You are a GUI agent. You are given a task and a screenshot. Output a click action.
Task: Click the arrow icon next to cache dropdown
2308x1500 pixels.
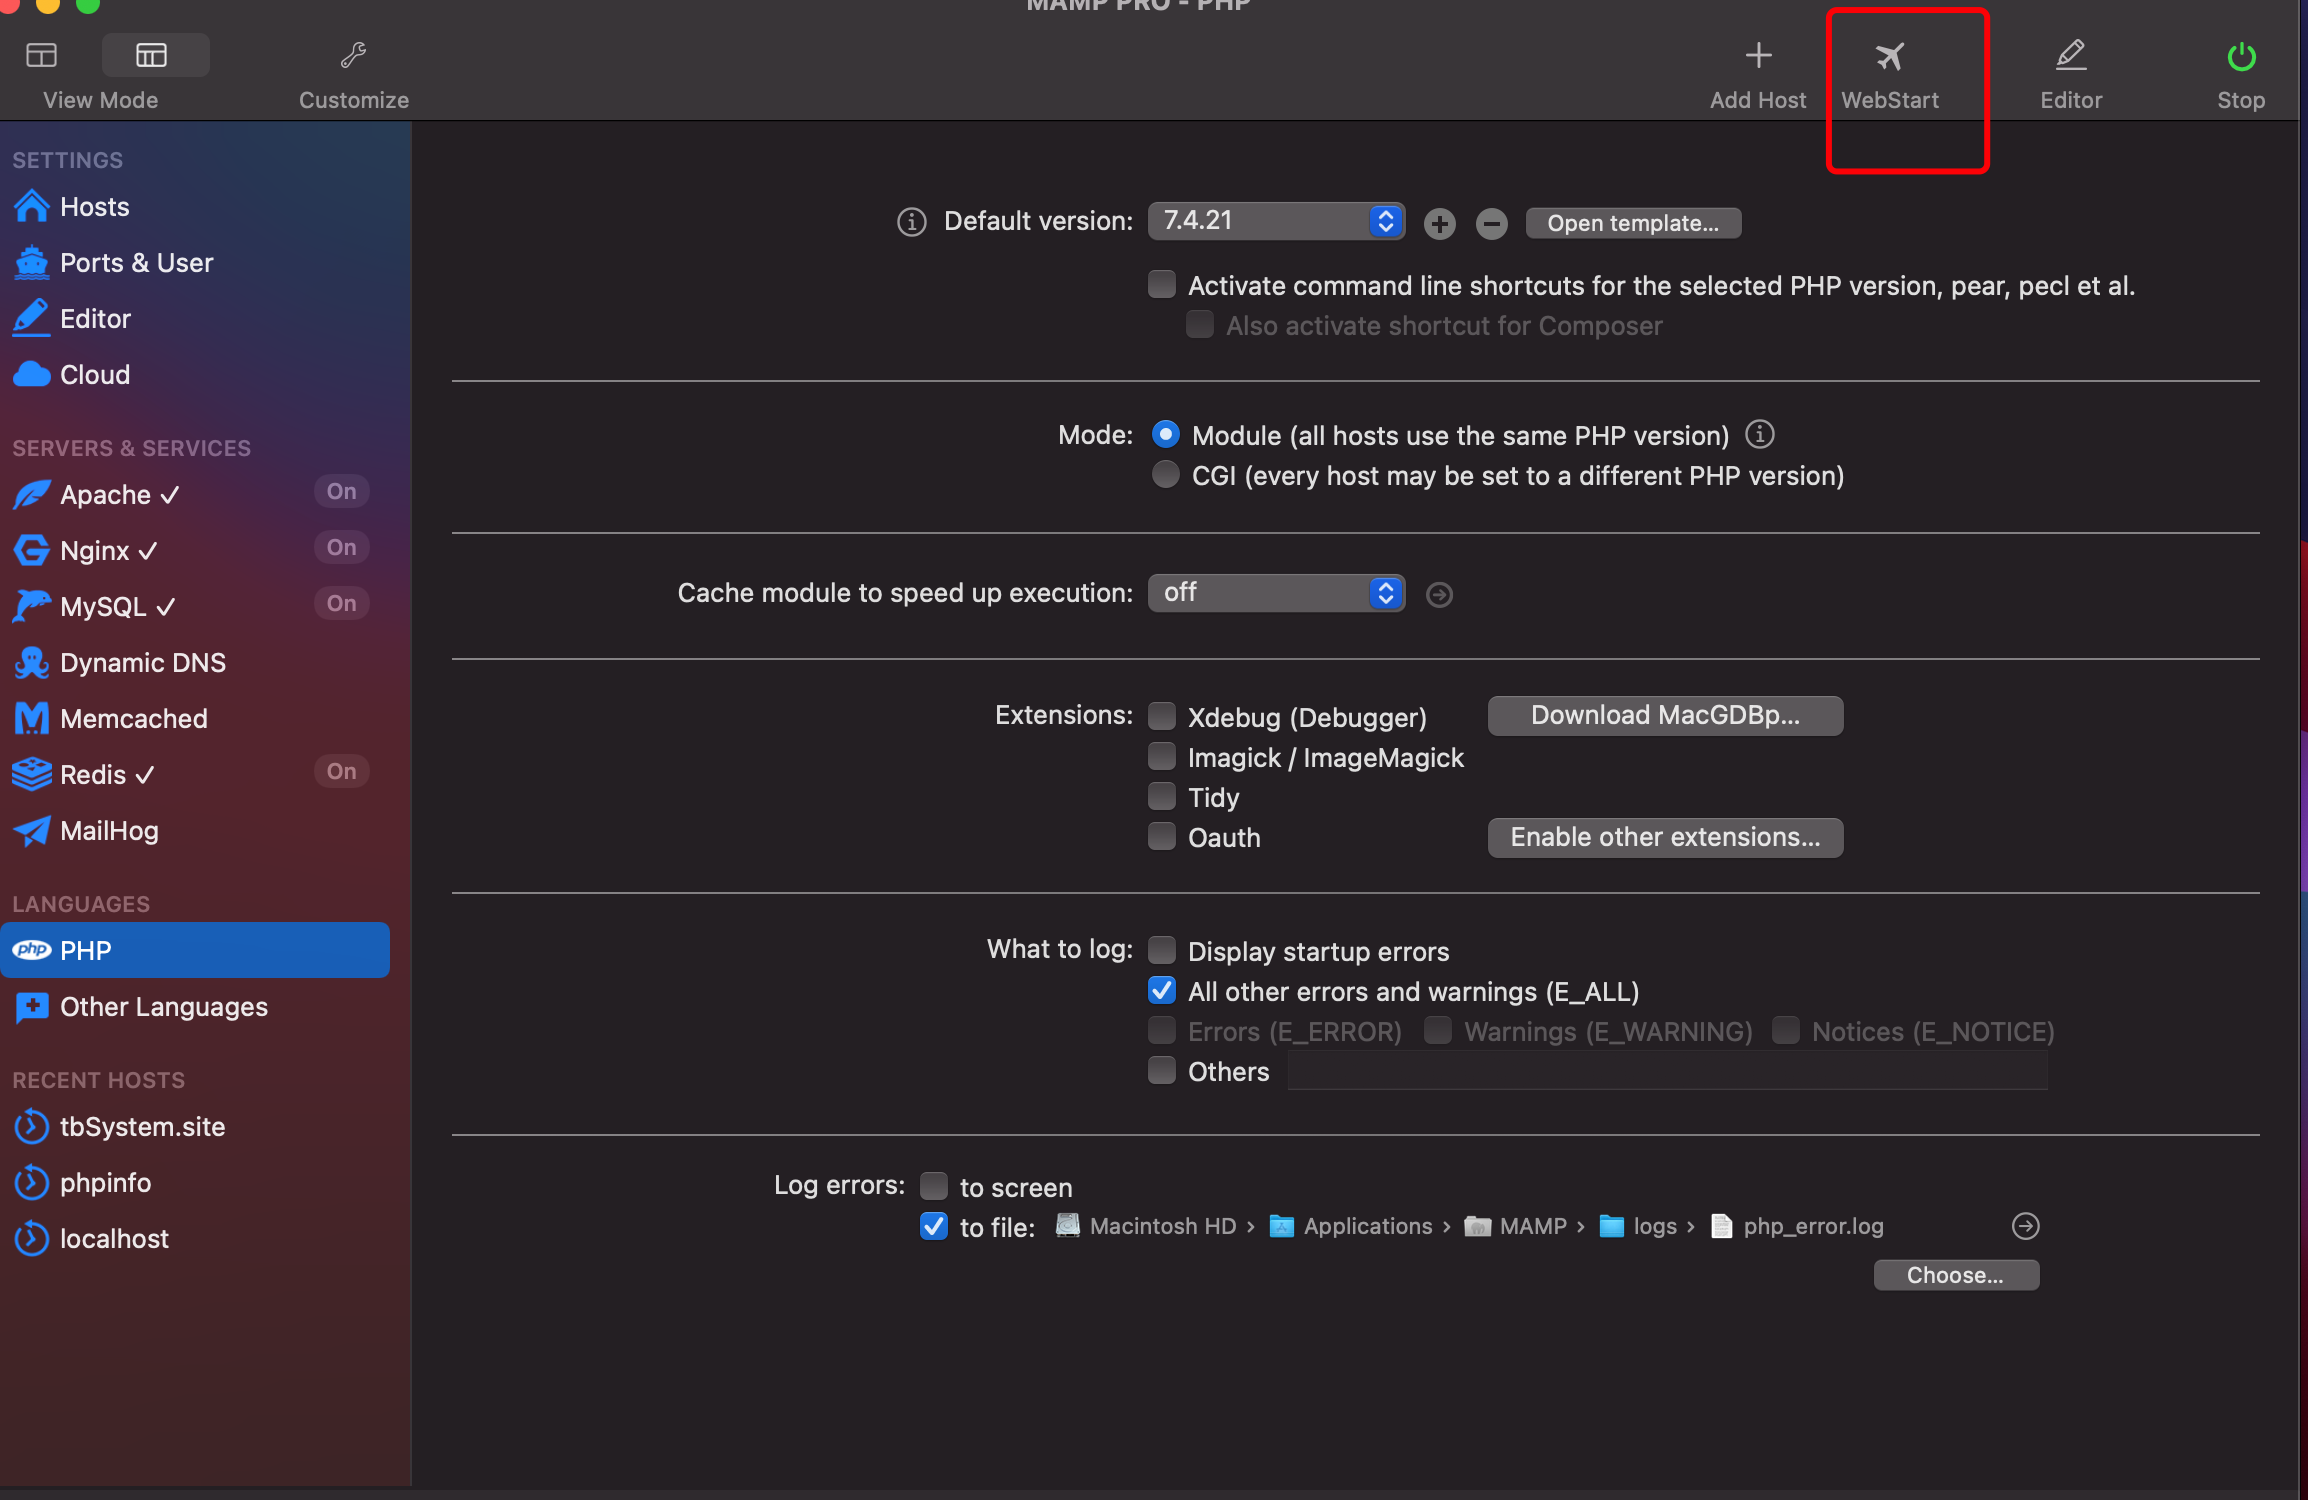(1439, 595)
